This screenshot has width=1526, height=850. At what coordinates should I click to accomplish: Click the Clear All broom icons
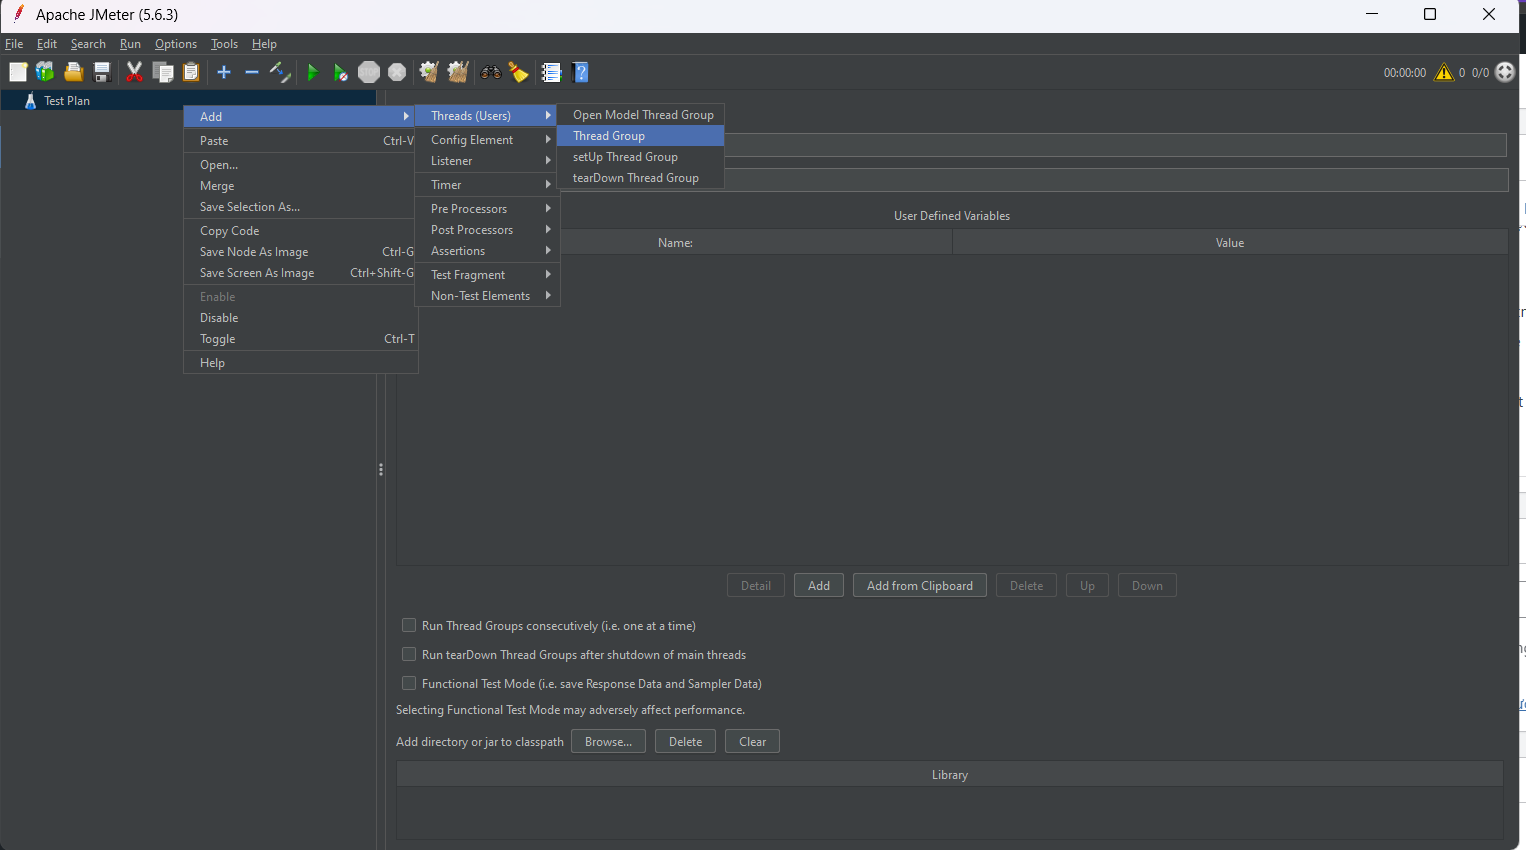click(x=458, y=72)
